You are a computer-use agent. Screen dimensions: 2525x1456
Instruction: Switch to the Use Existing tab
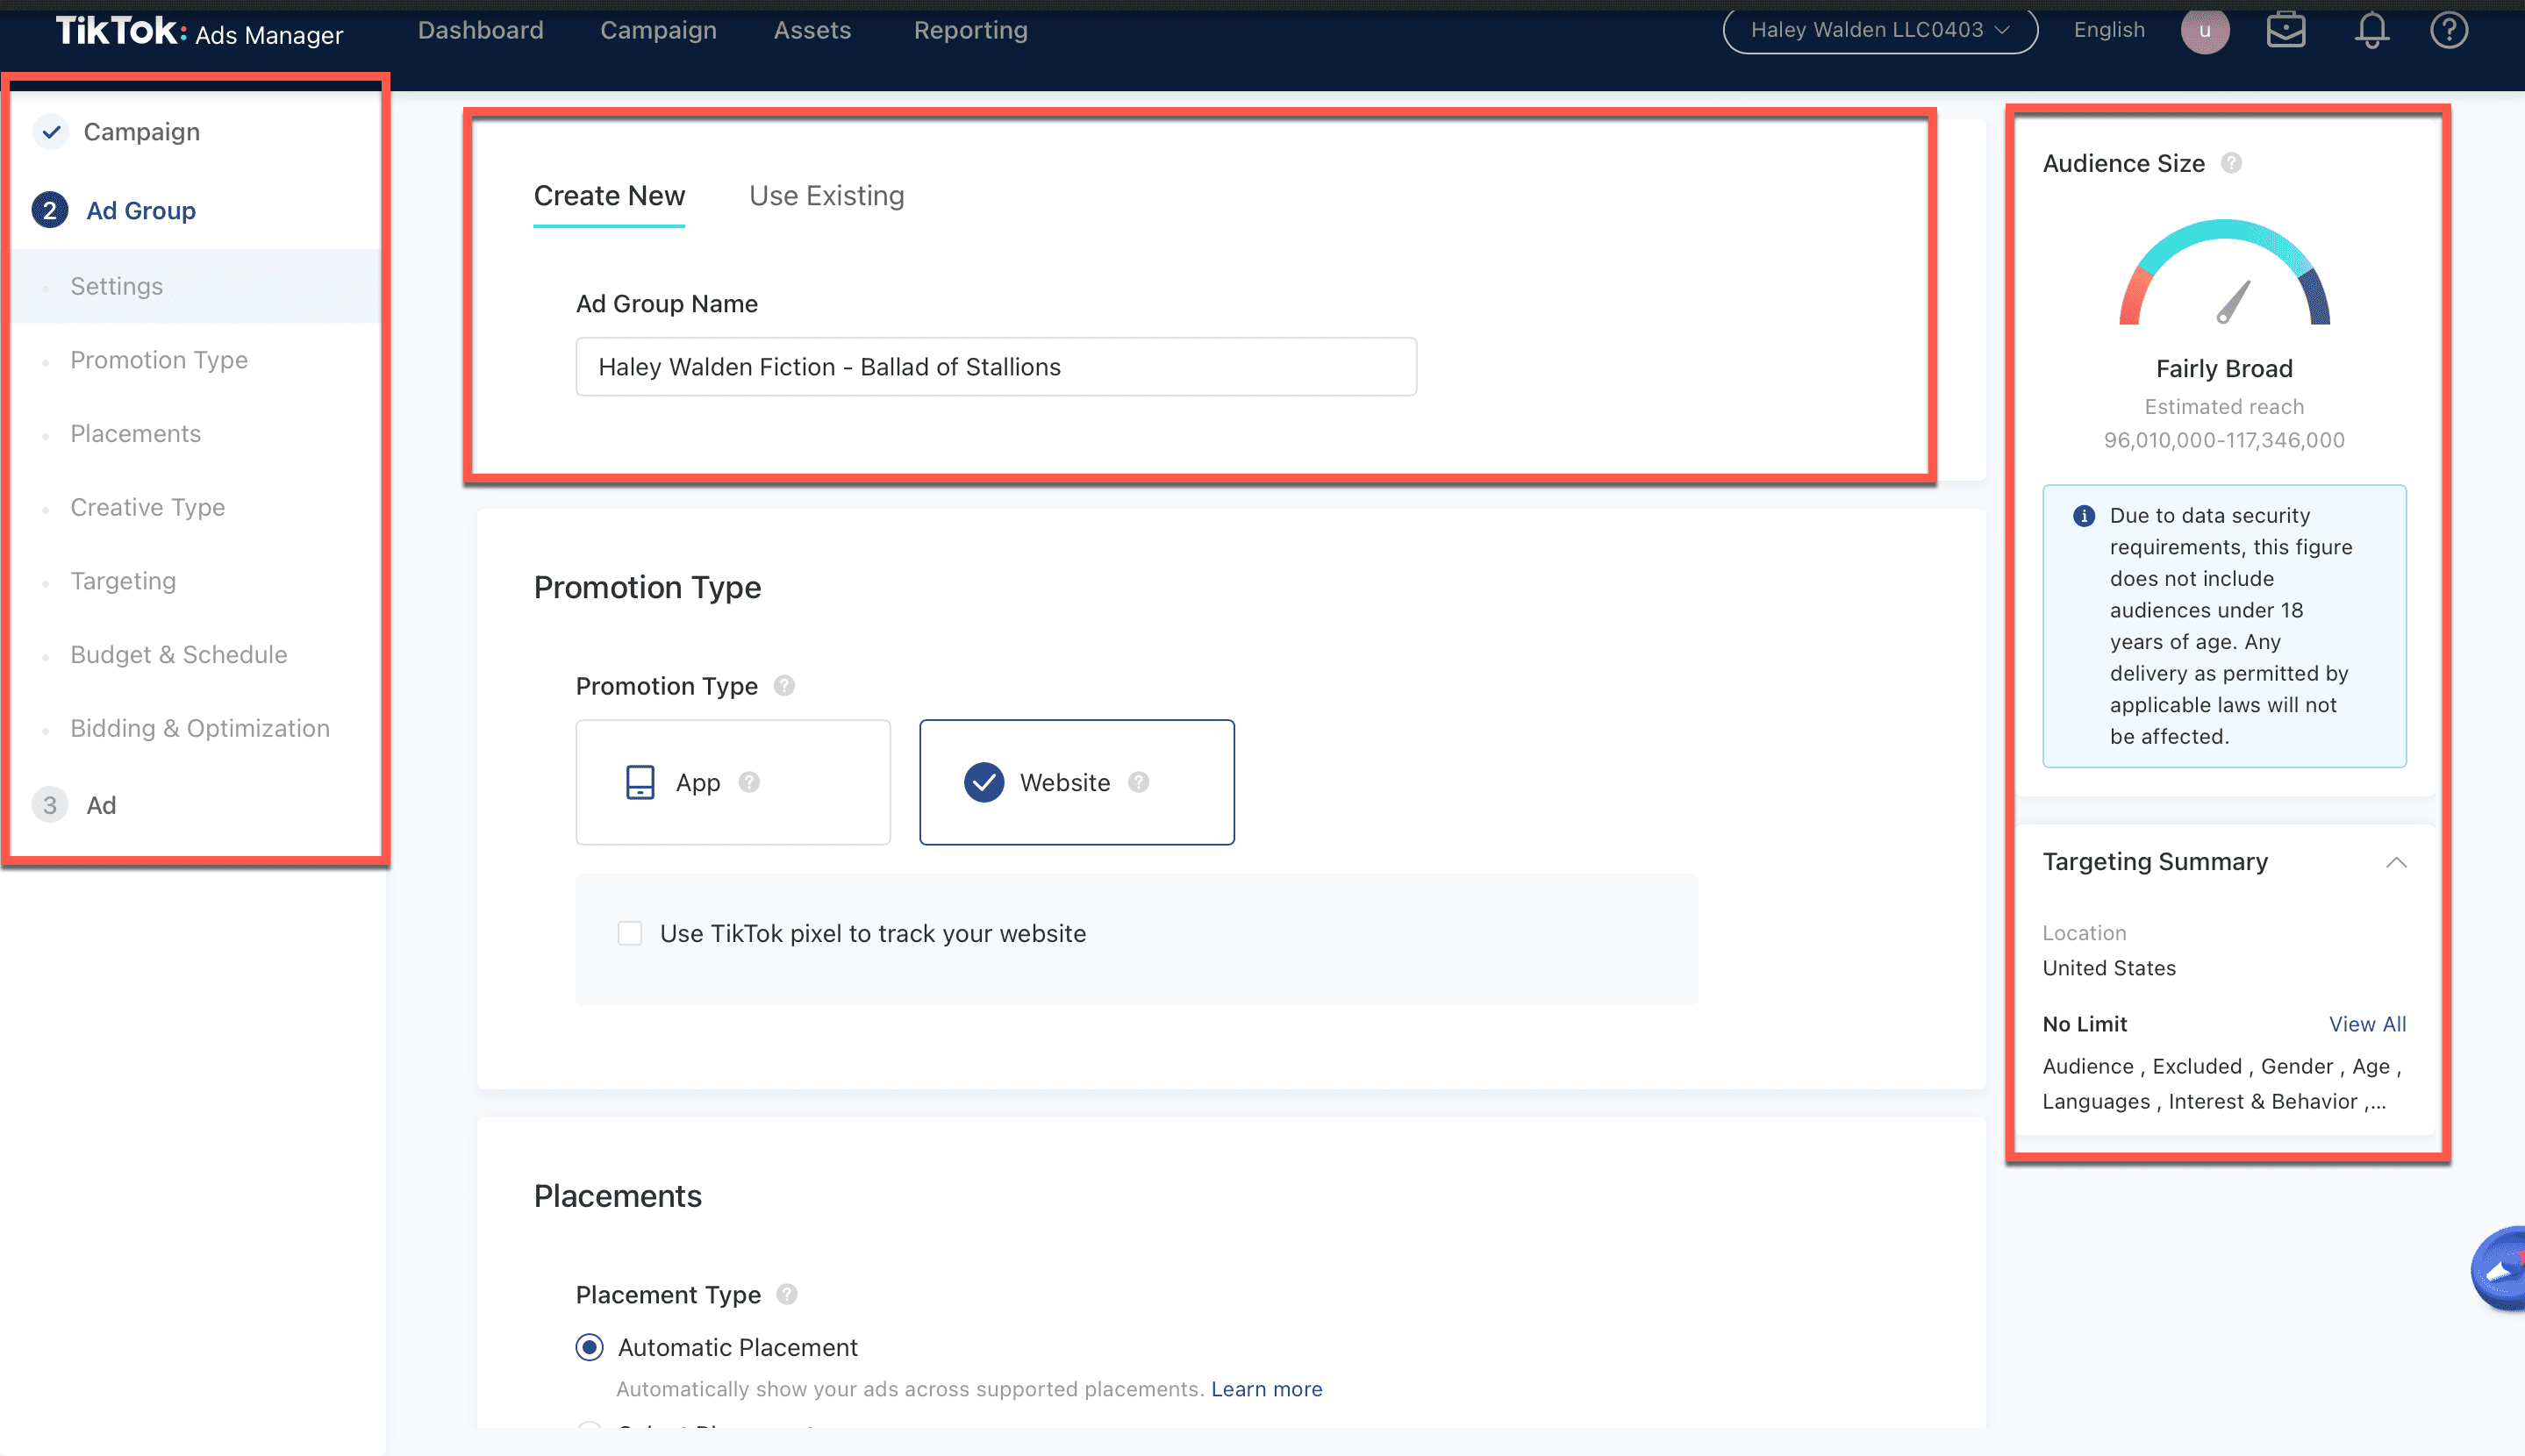(x=826, y=196)
